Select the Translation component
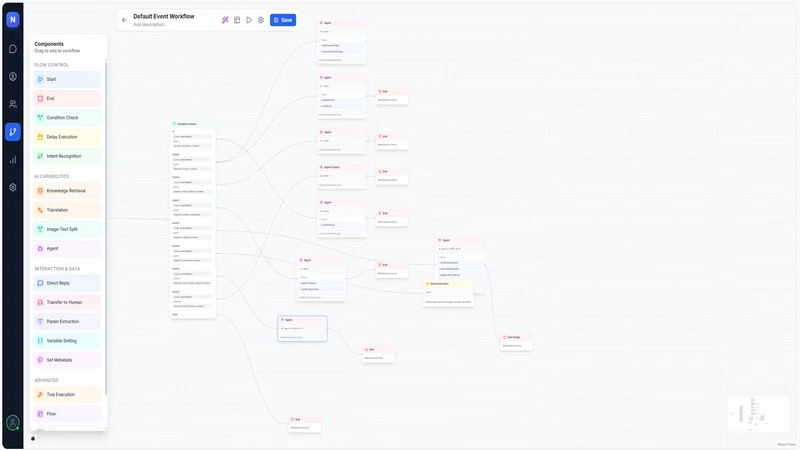The width and height of the screenshot is (800, 450). 67,210
